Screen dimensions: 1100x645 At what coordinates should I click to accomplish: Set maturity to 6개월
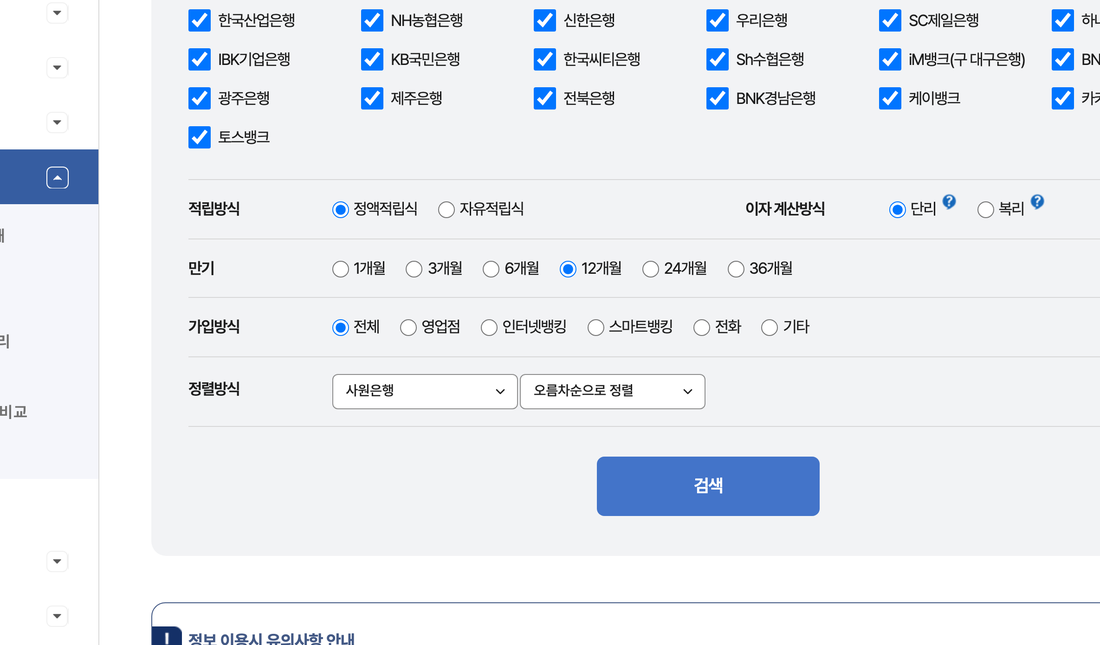(491, 270)
